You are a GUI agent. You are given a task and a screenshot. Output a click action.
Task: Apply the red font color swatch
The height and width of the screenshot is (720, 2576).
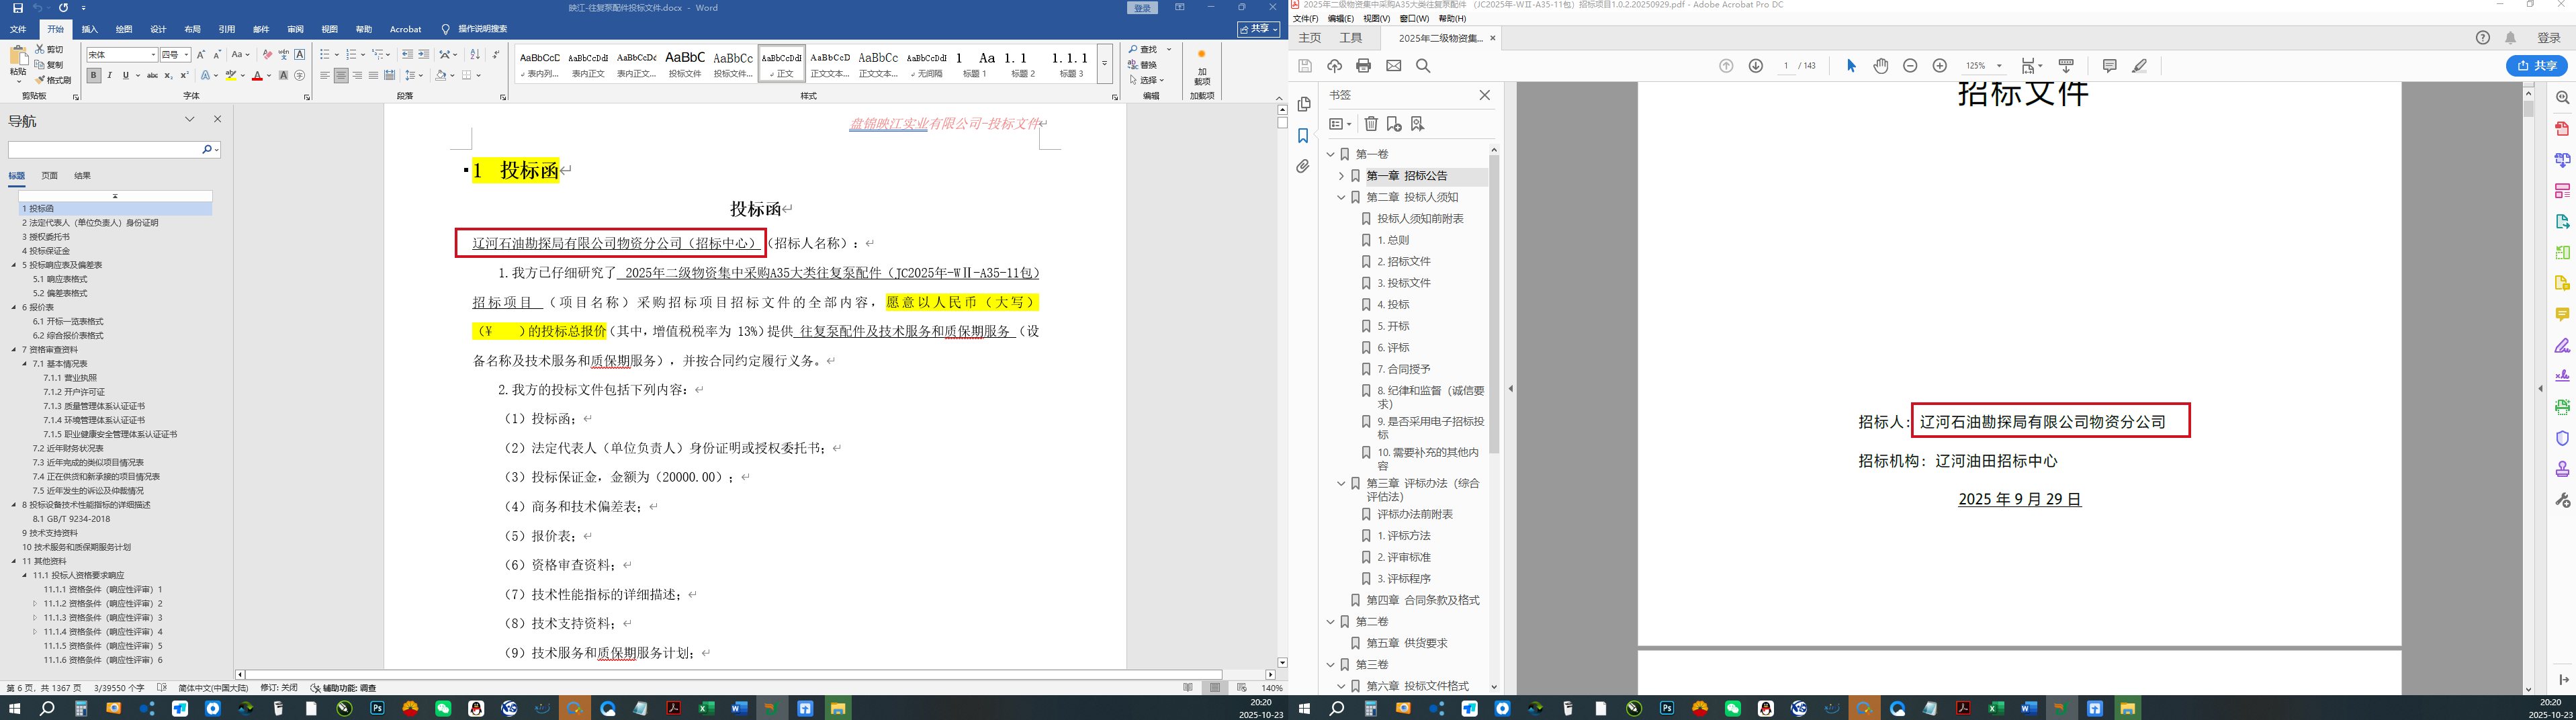pyautogui.click(x=257, y=75)
